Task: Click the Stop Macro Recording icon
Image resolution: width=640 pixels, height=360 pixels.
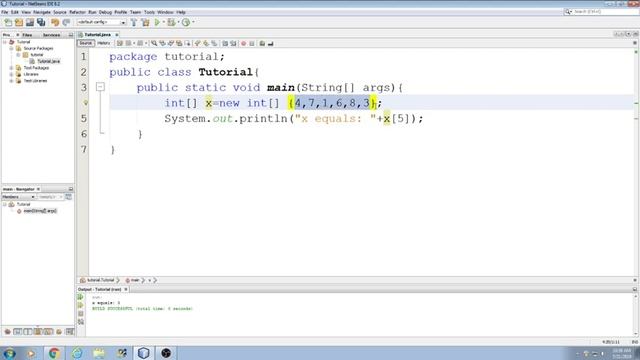Action: click(x=252, y=43)
